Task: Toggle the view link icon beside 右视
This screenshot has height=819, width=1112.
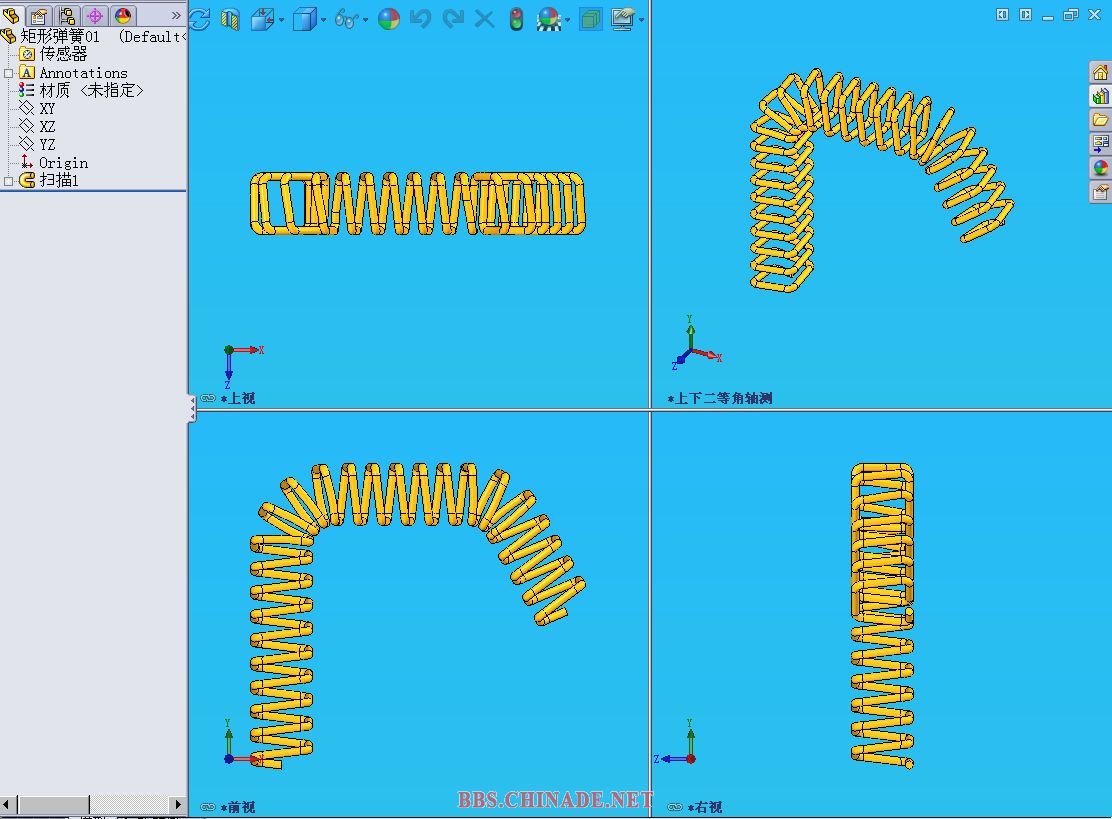Action: click(x=674, y=807)
